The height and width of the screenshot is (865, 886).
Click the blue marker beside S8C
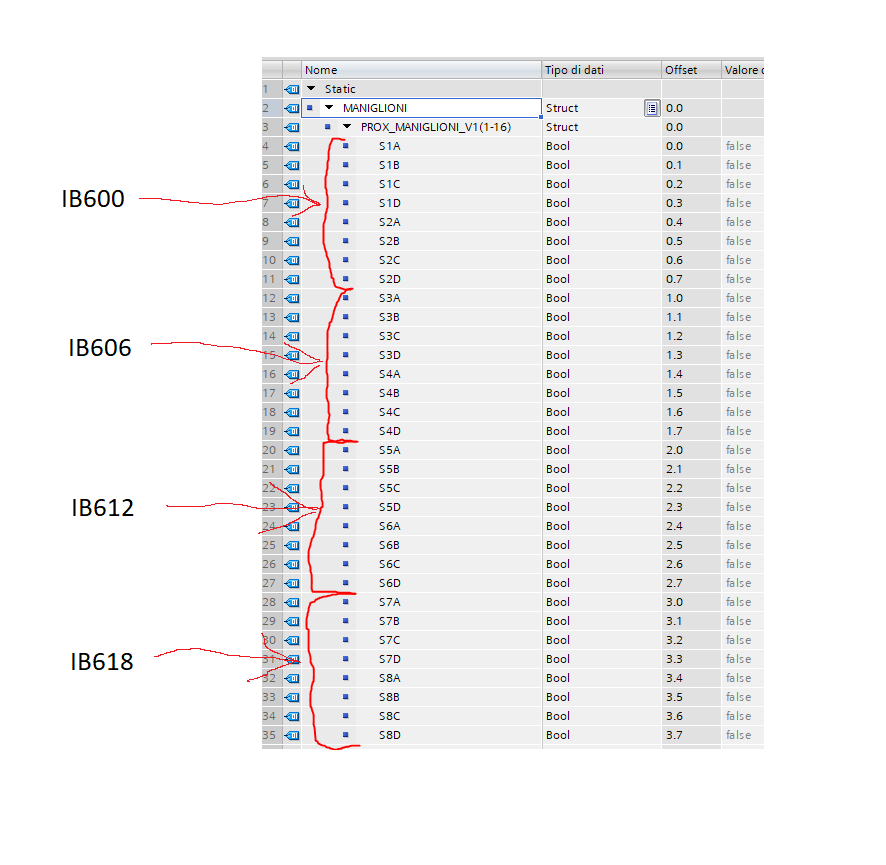[346, 716]
